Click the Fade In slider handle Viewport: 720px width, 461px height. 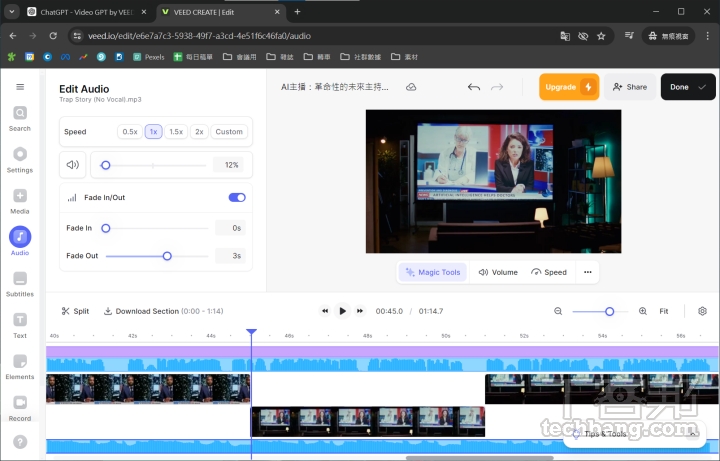pyautogui.click(x=106, y=228)
